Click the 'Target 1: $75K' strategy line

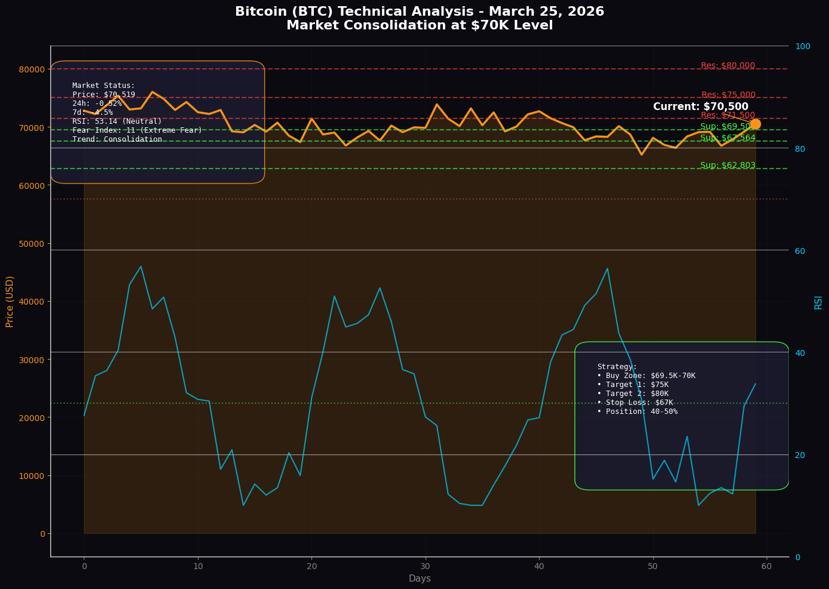pyautogui.click(x=633, y=384)
